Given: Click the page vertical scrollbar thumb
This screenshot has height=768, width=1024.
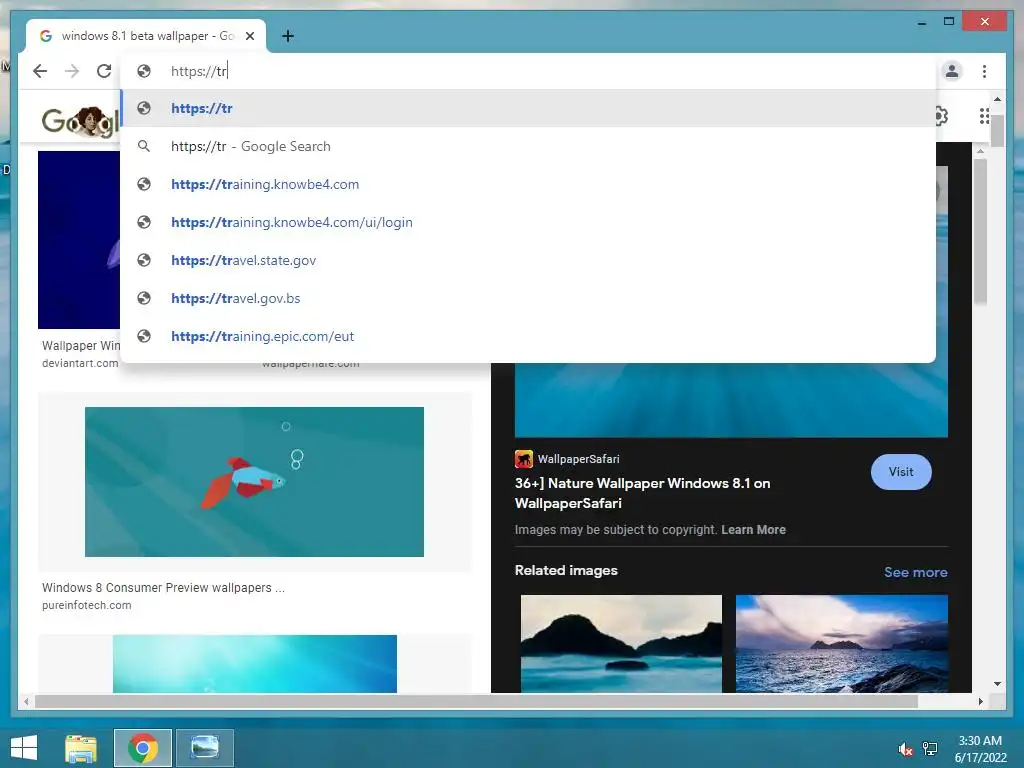Looking at the screenshot, I should click(x=997, y=129).
